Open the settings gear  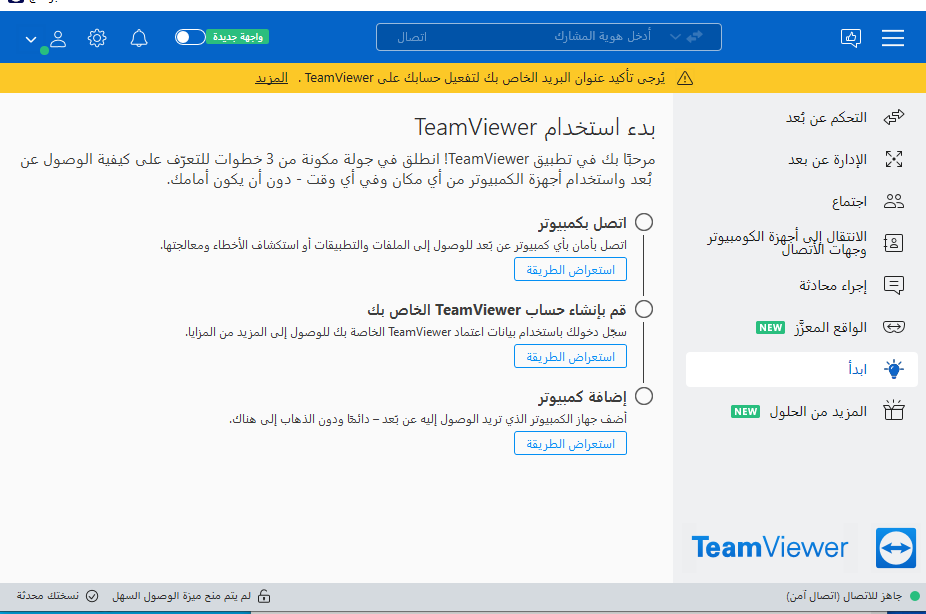click(97, 38)
